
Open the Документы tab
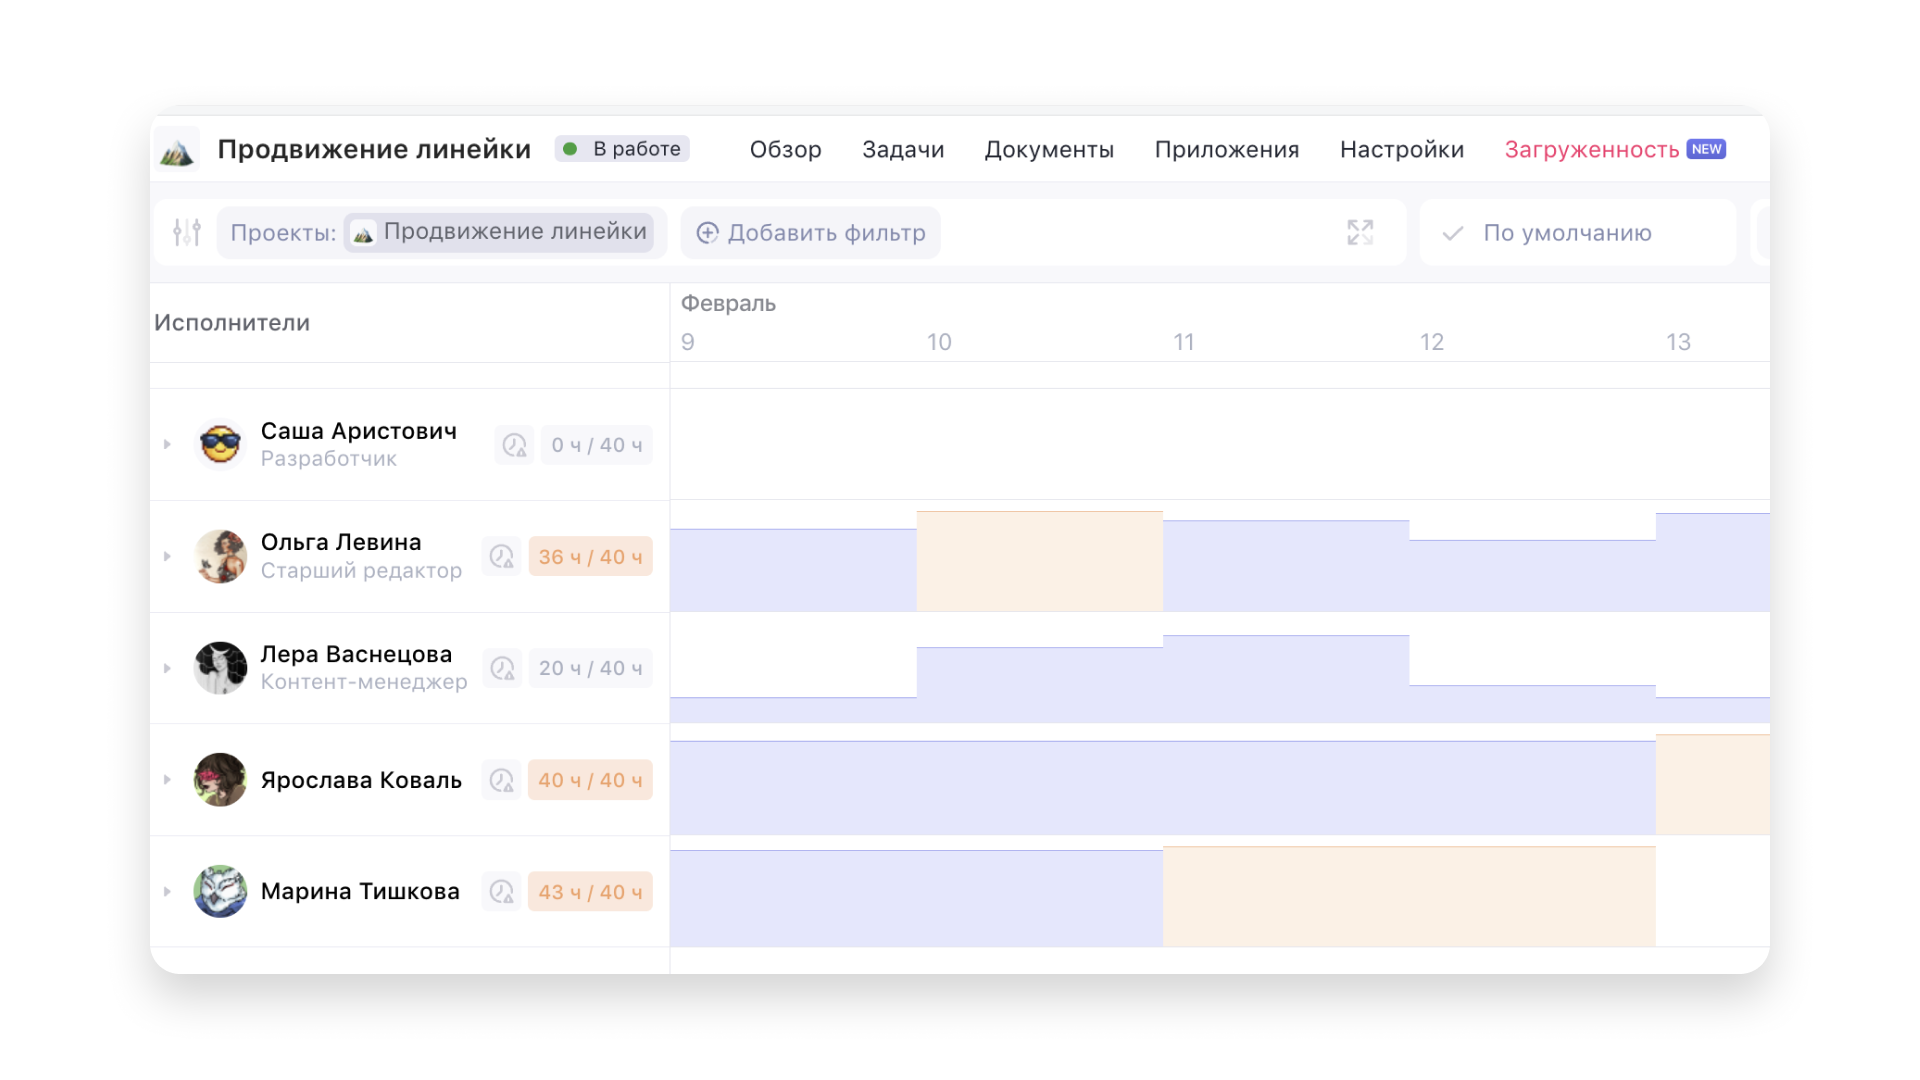tap(1048, 150)
